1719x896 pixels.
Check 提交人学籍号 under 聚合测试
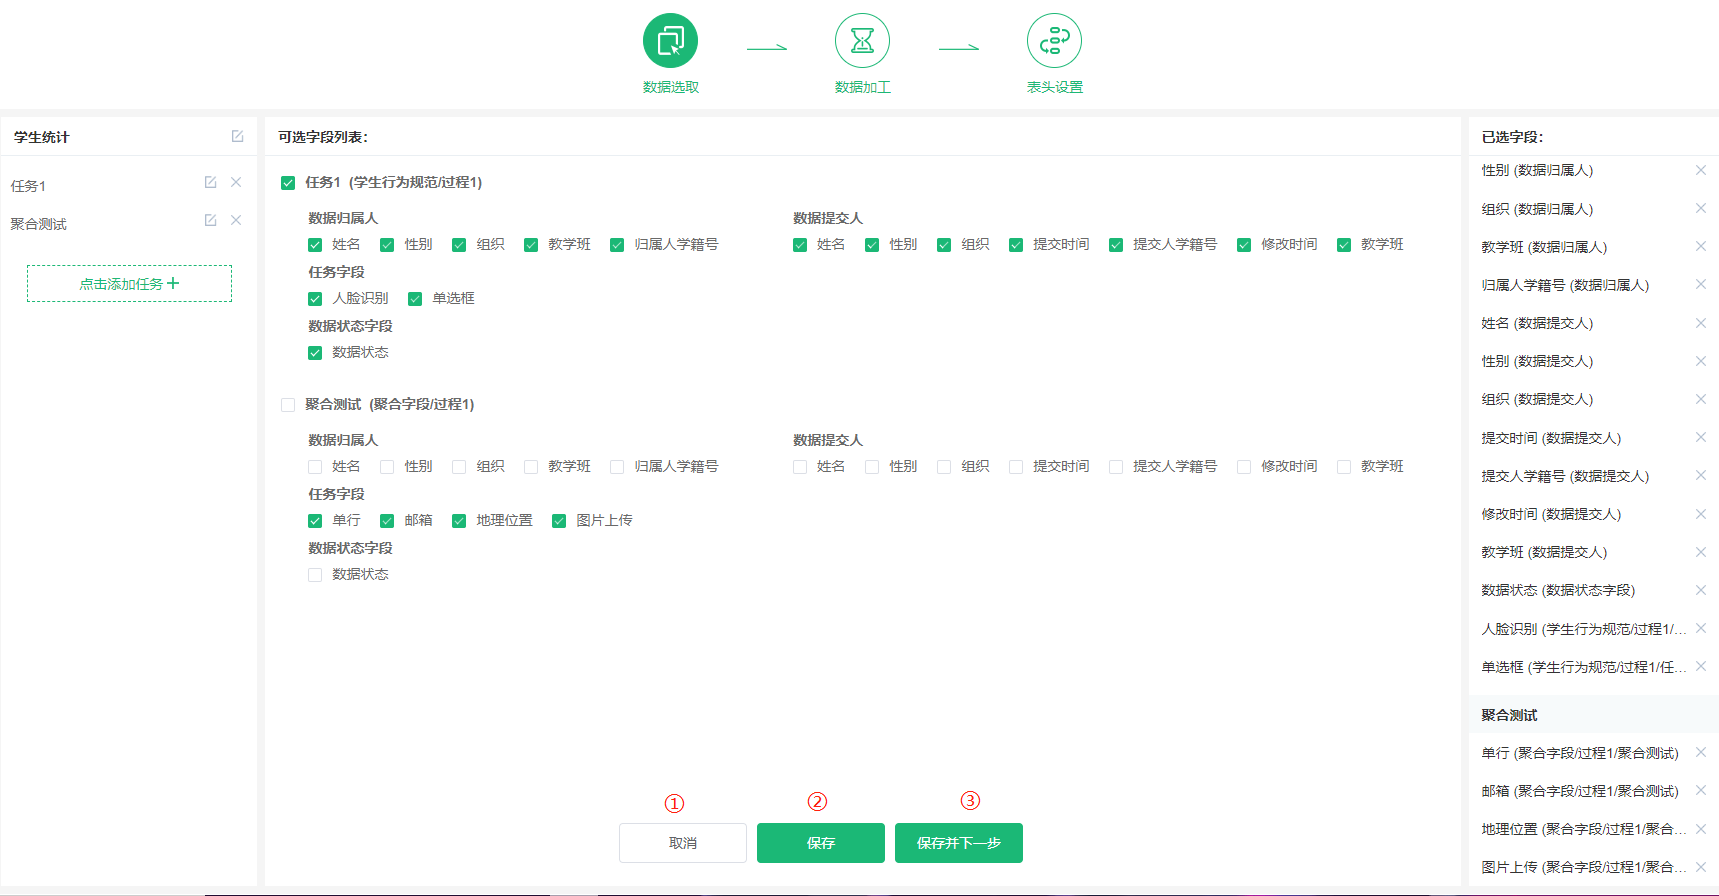pos(1116,467)
